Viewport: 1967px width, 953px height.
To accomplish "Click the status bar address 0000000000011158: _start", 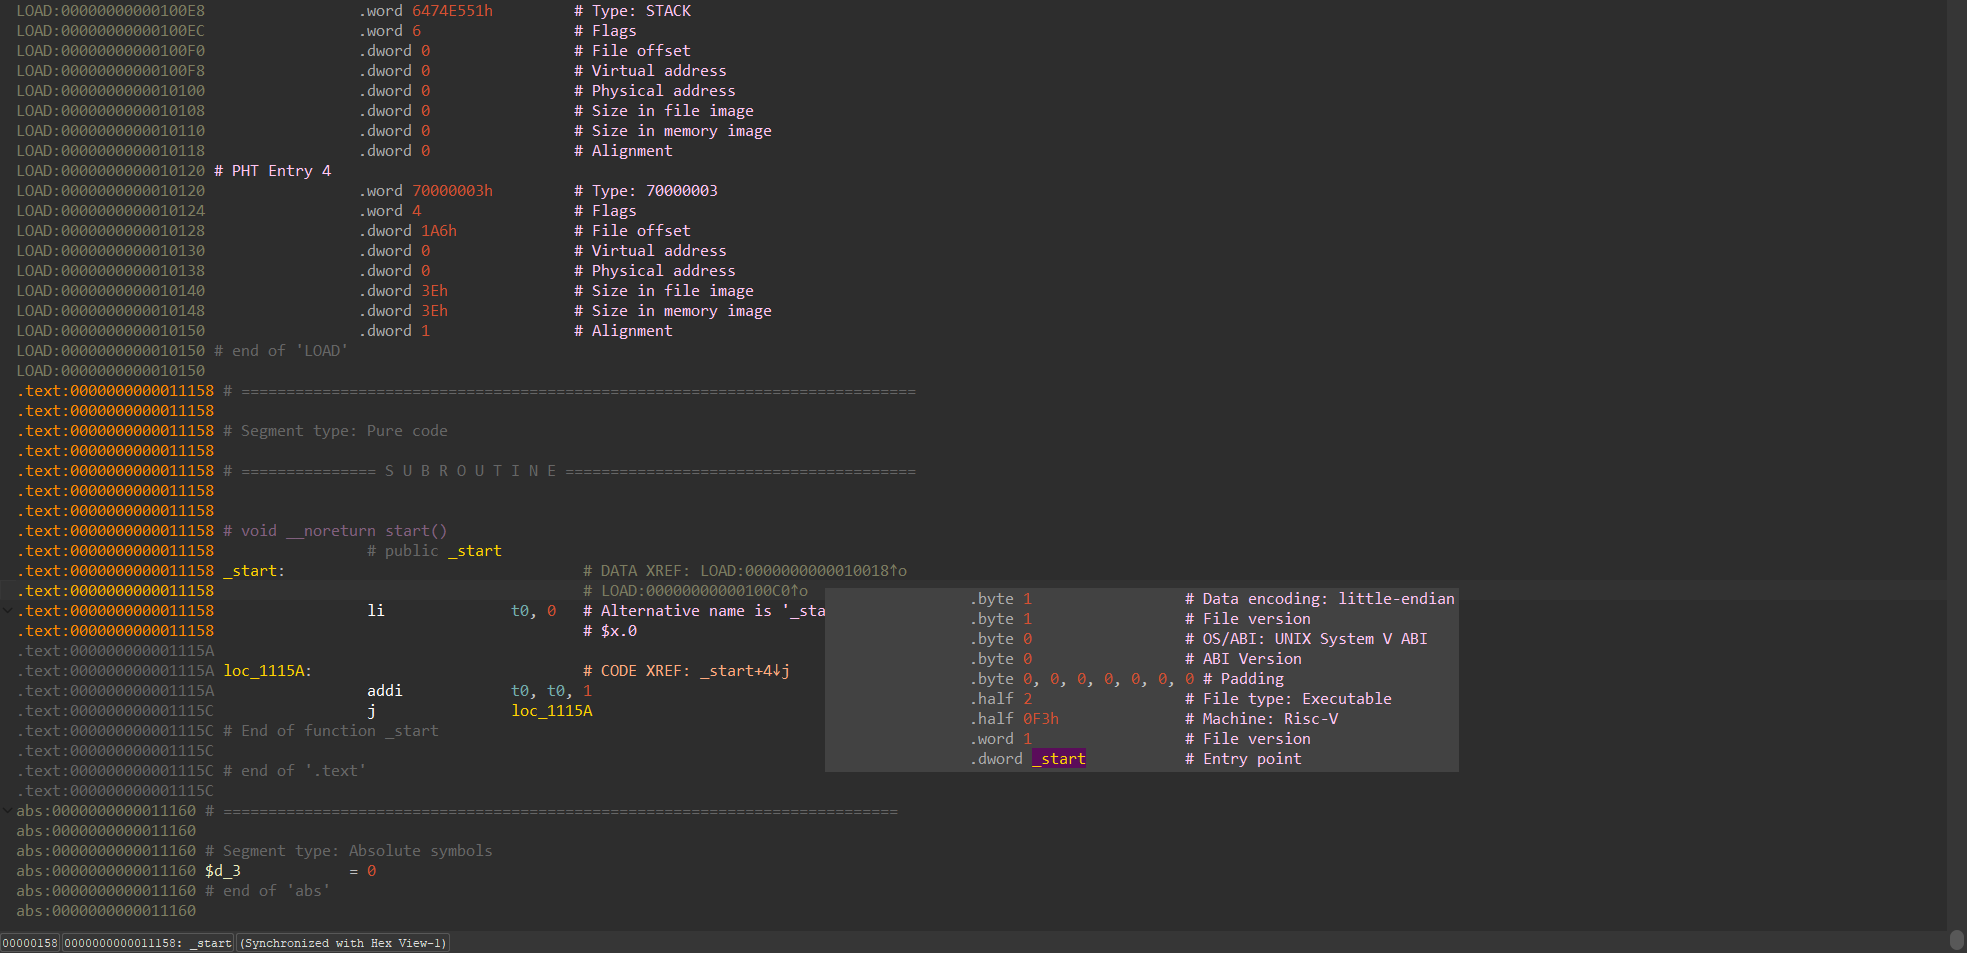I will (148, 943).
